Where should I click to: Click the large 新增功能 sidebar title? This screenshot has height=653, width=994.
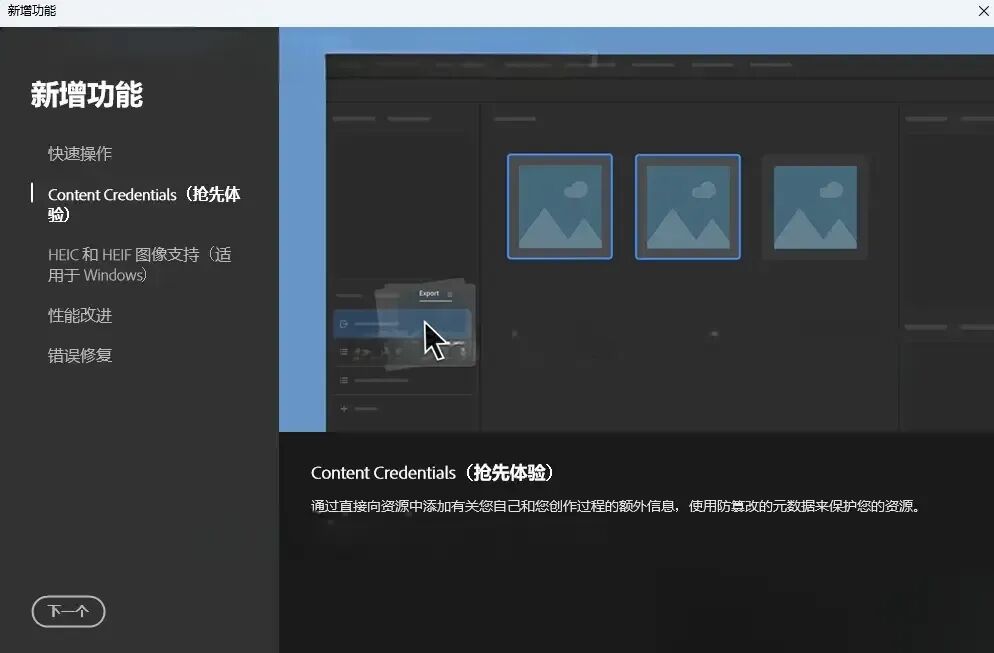pyautogui.click(x=87, y=94)
